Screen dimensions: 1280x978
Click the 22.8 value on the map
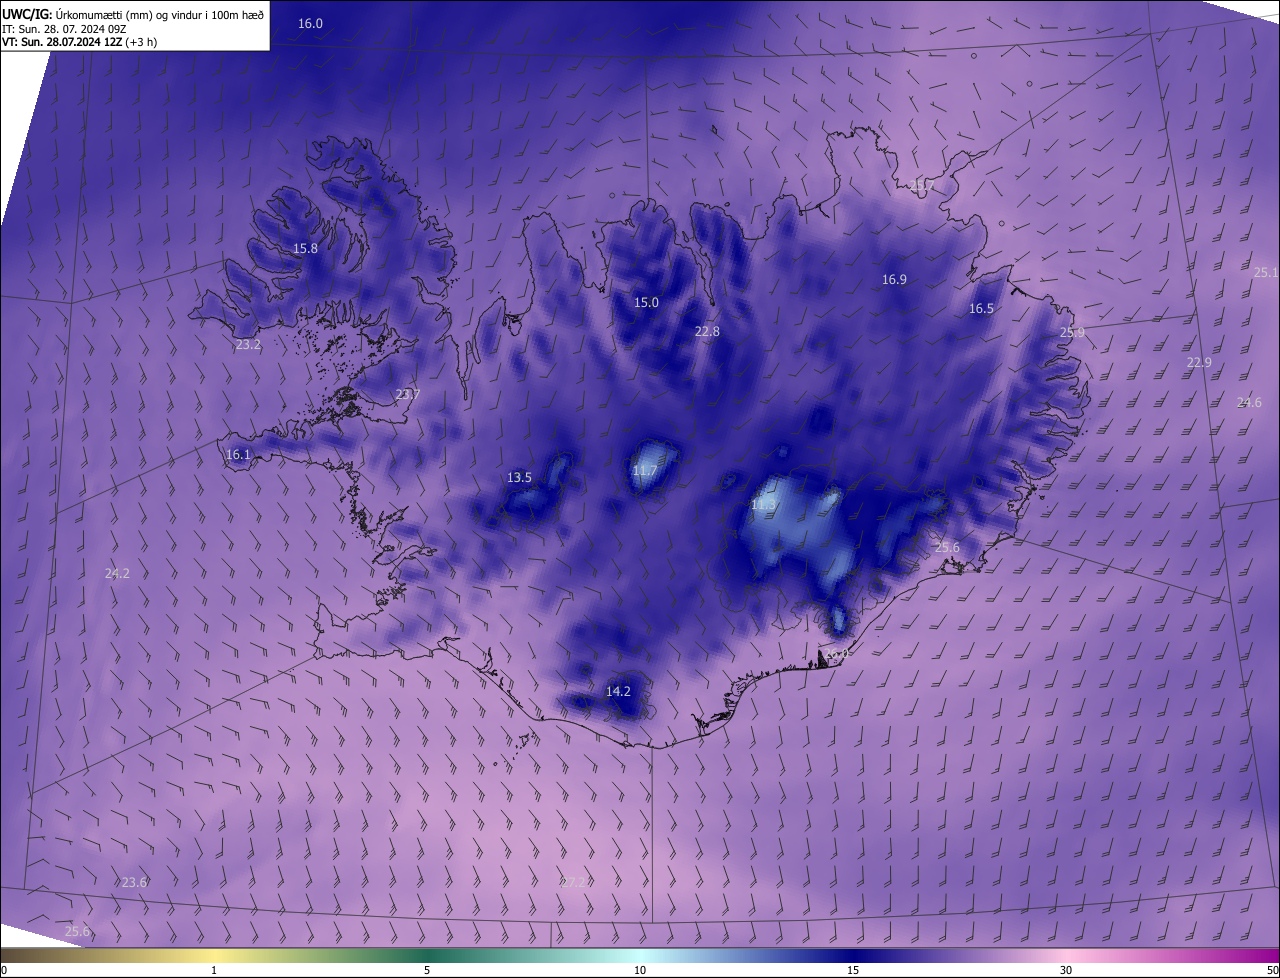tap(707, 332)
